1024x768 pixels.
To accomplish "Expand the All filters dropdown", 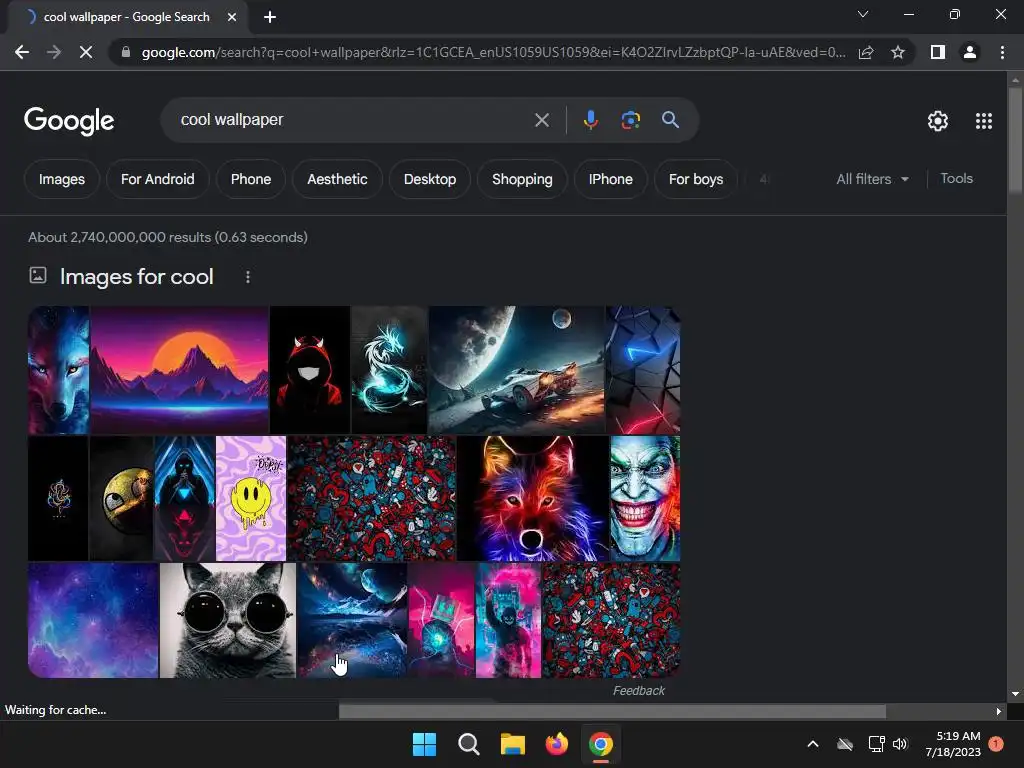I will 872,179.
